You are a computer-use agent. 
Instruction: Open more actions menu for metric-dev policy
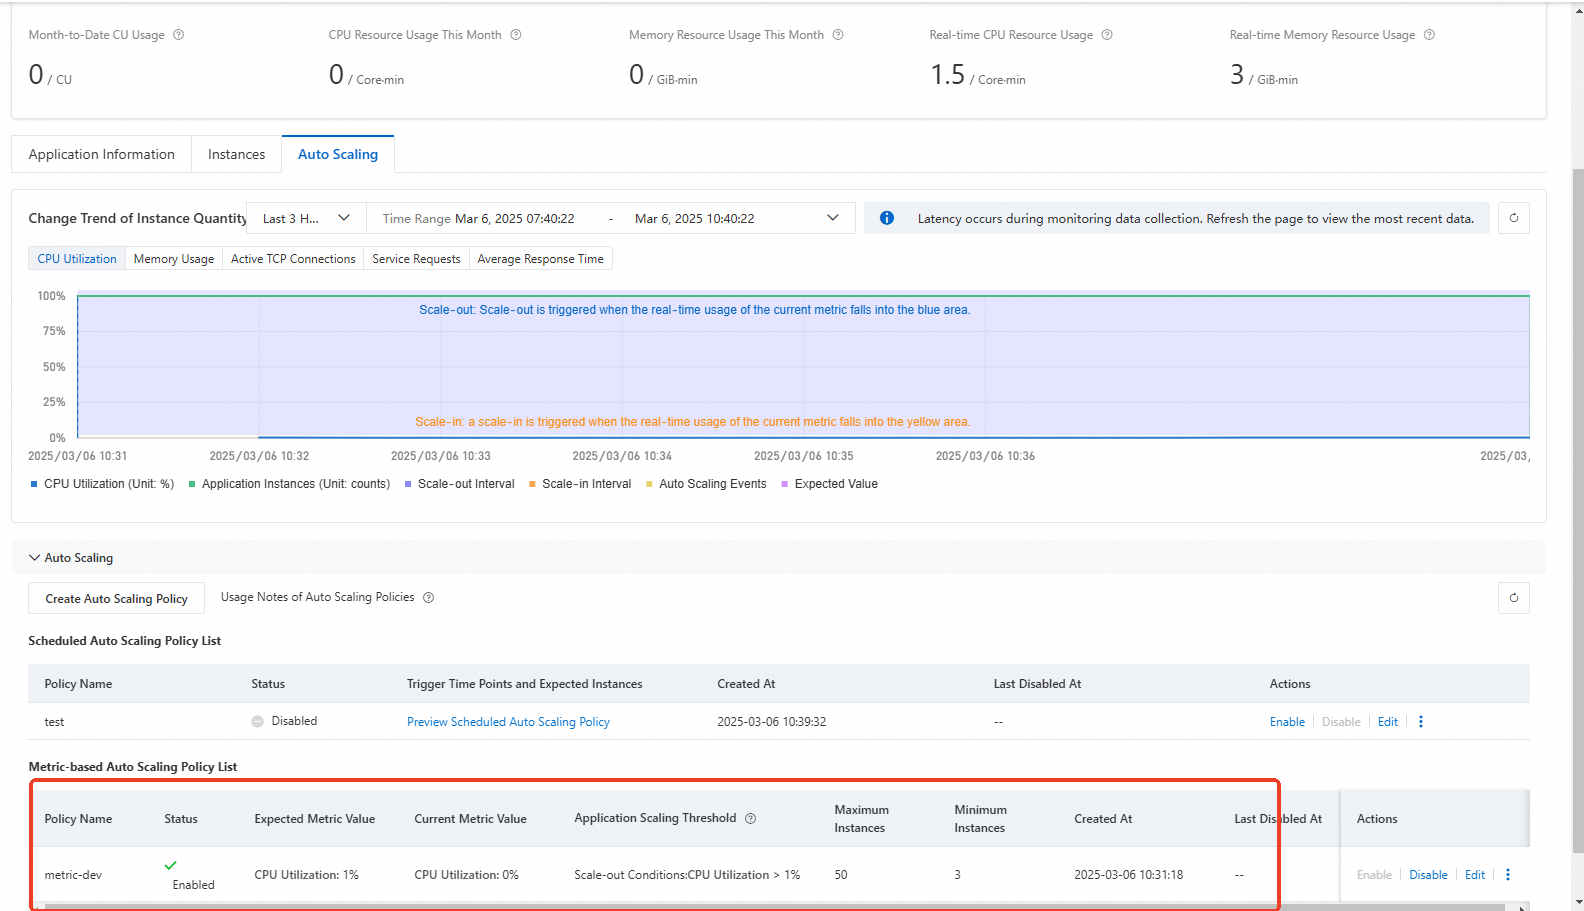[1508, 875]
